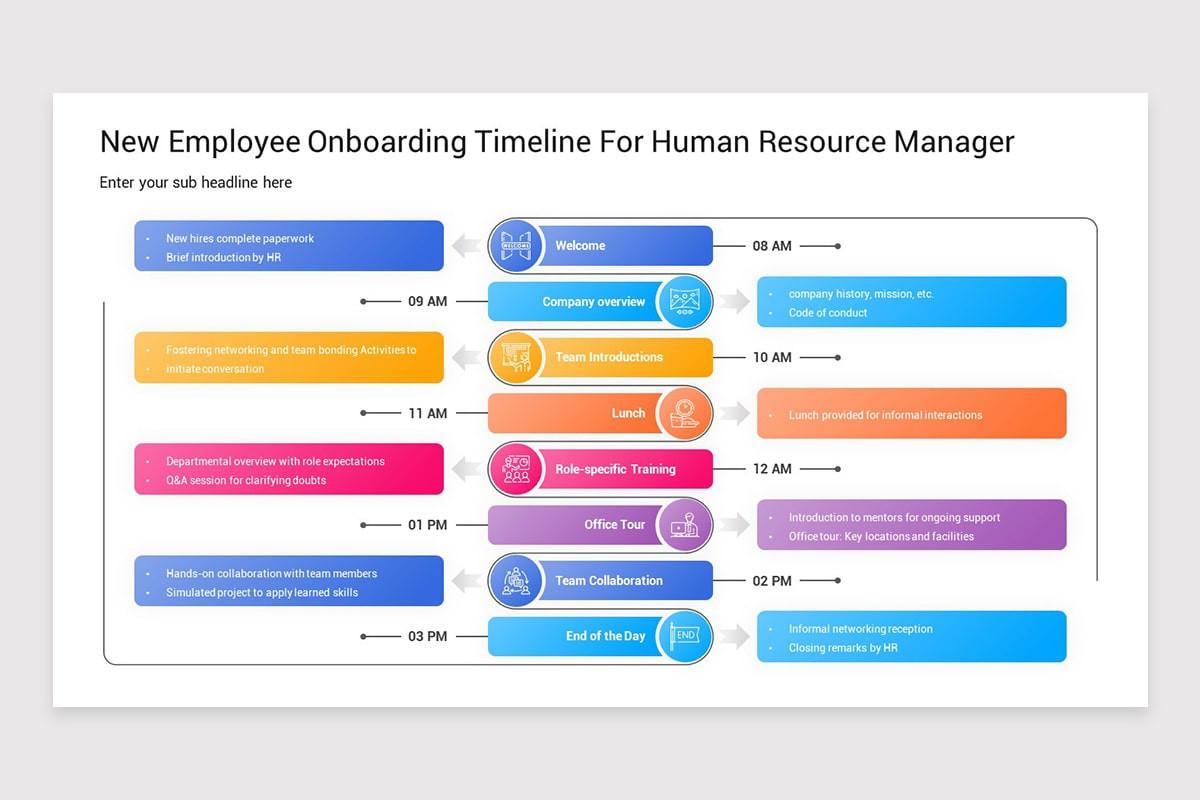The width and height of the screenshot is (1200, 800).
Task: Select the 'Code of conduct' bullet text
Action: coord(826,312)
